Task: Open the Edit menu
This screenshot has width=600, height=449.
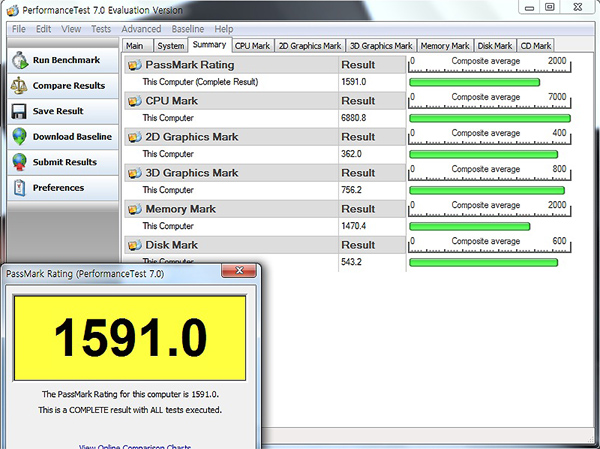Action: tap(43, 29)
